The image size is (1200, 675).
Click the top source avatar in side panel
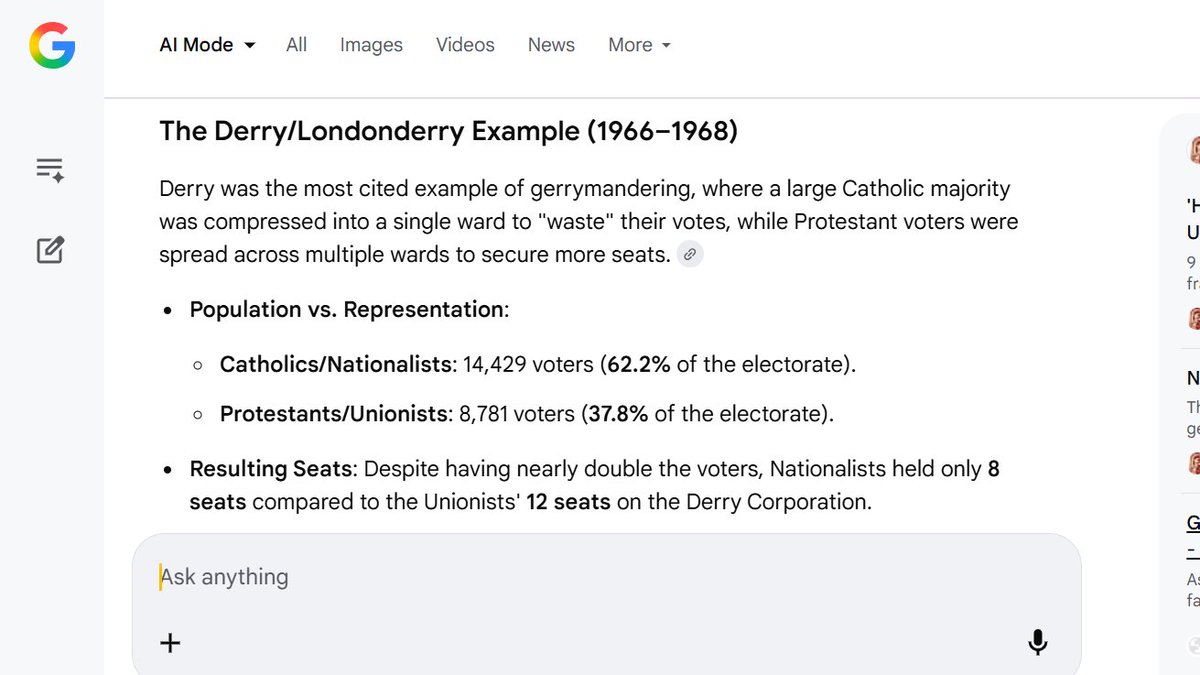pos(1194,150)
